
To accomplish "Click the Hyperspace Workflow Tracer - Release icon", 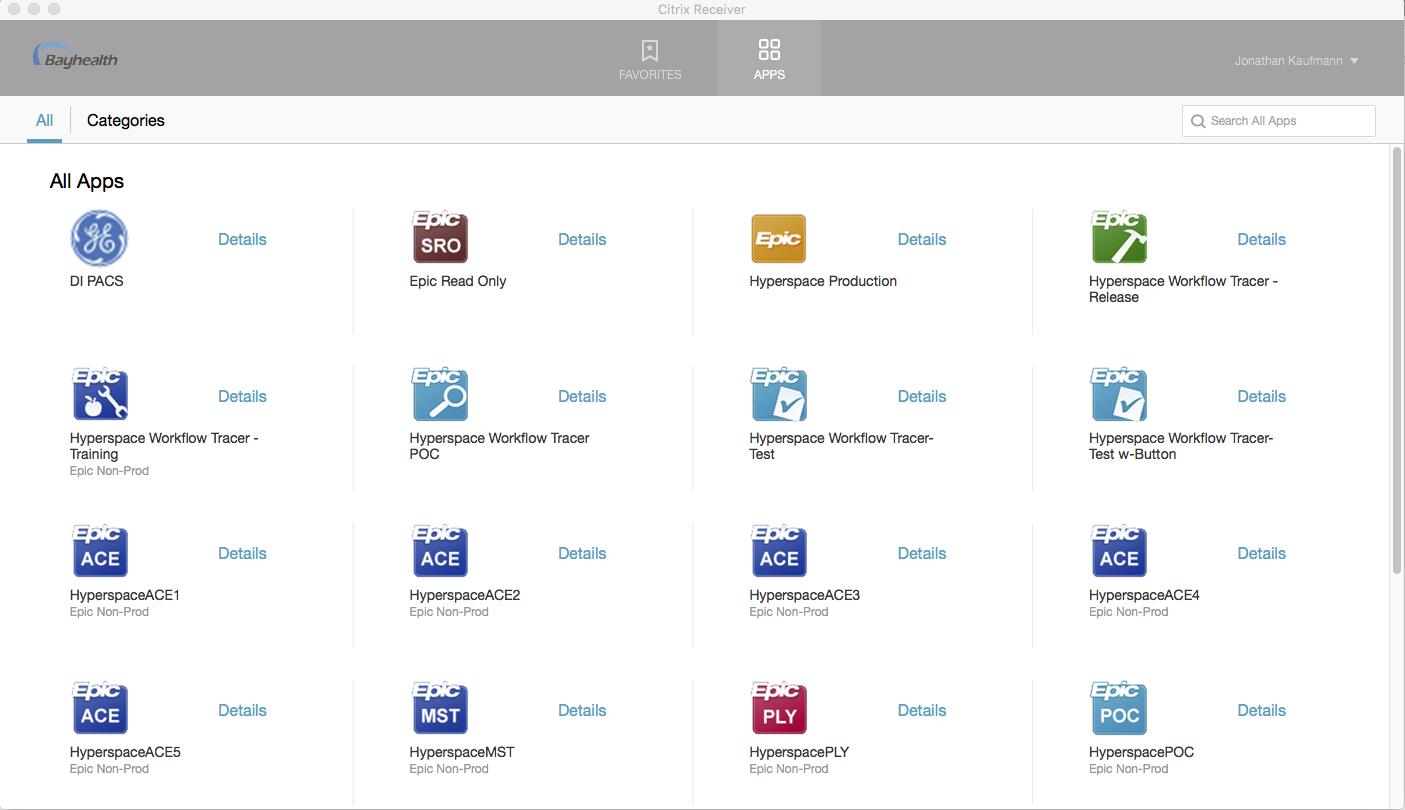I will tap(1118, 238).
